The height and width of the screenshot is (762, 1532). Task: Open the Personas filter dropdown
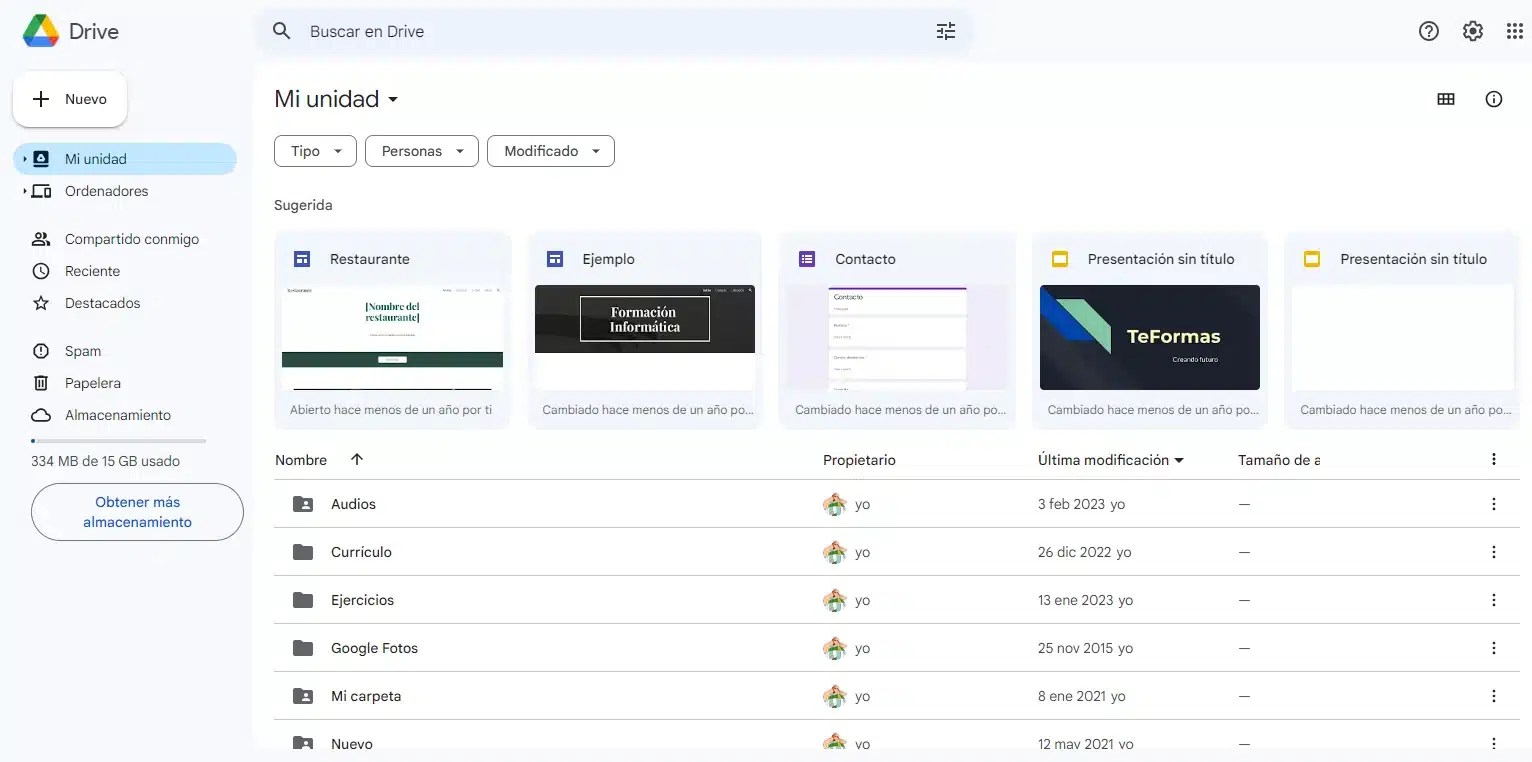click(422, 151)
